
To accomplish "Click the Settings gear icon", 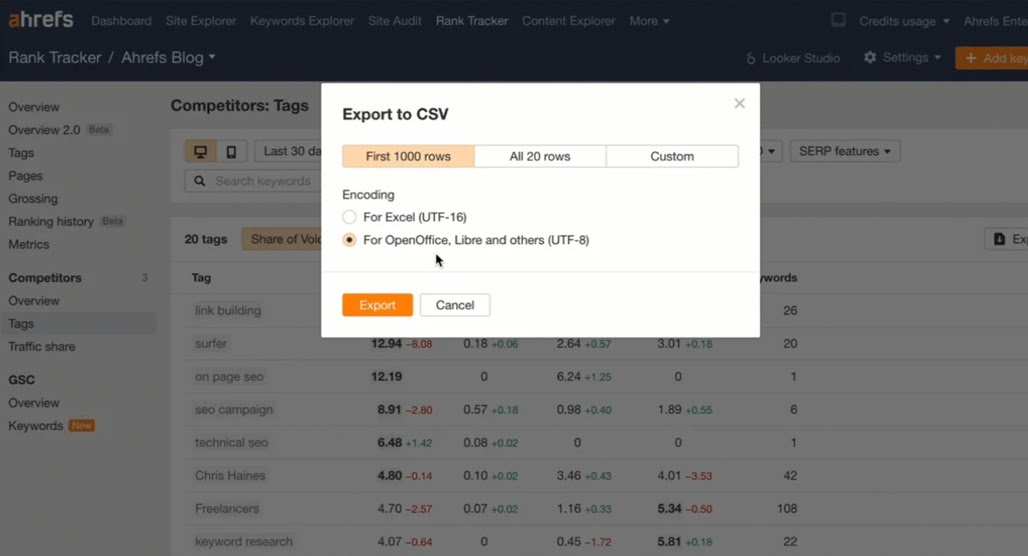I will click(870, 58).
